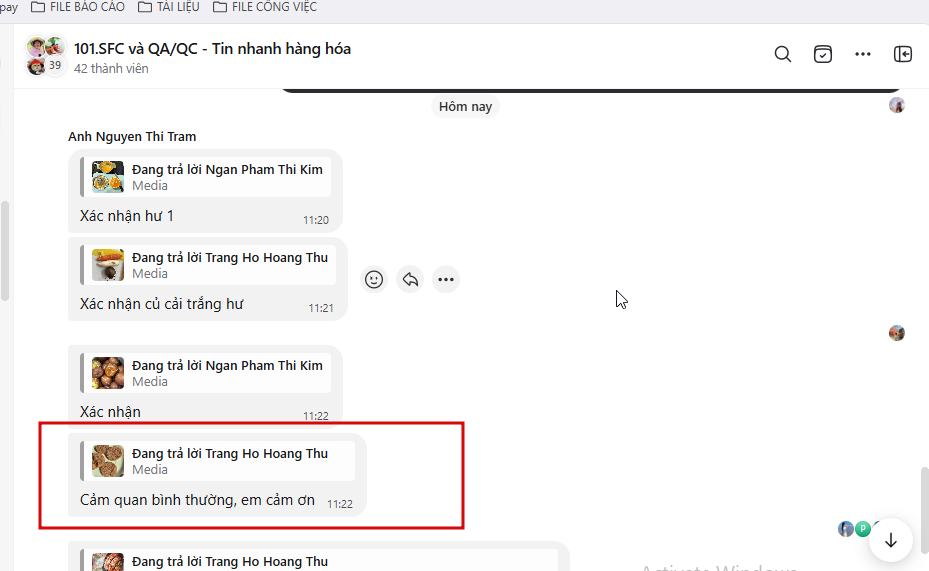This screenshot has width=929, height=571.
Task: Open the group title 101.SFC và QA/QC
Action: point(212,49)
